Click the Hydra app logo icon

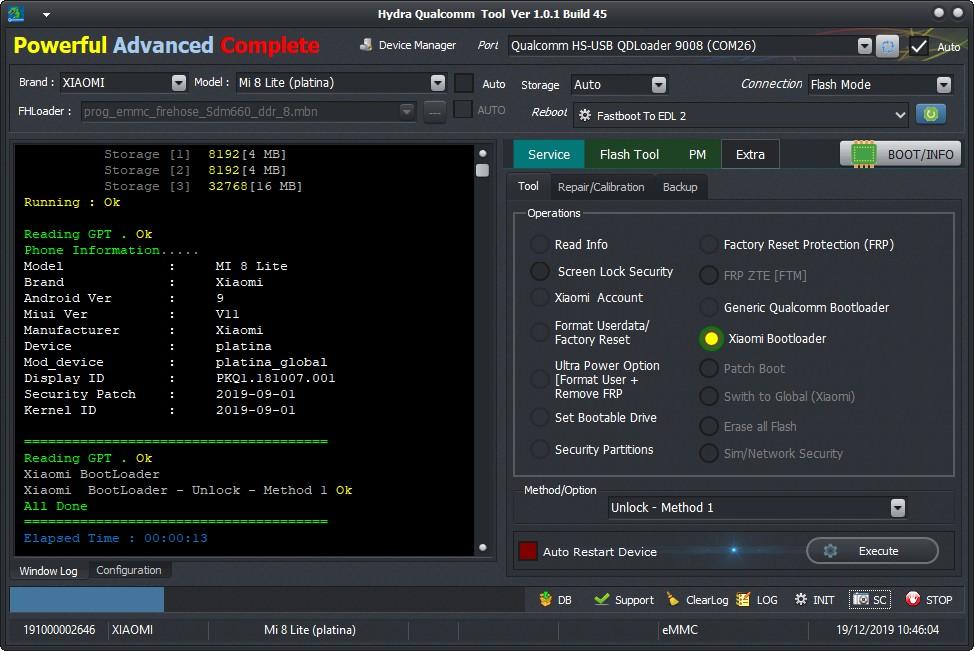pyautogui.click(x=16, y=13)
